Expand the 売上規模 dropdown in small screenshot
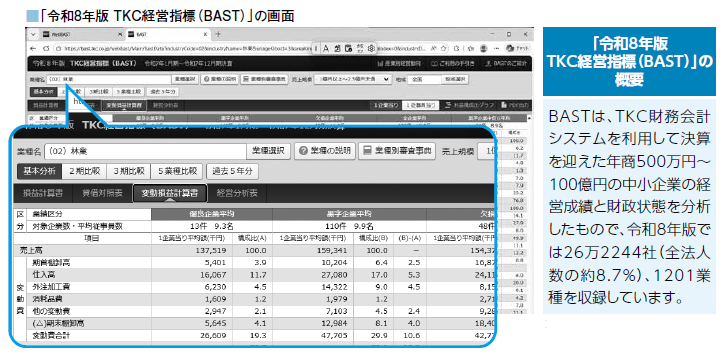 coord(353,79)
